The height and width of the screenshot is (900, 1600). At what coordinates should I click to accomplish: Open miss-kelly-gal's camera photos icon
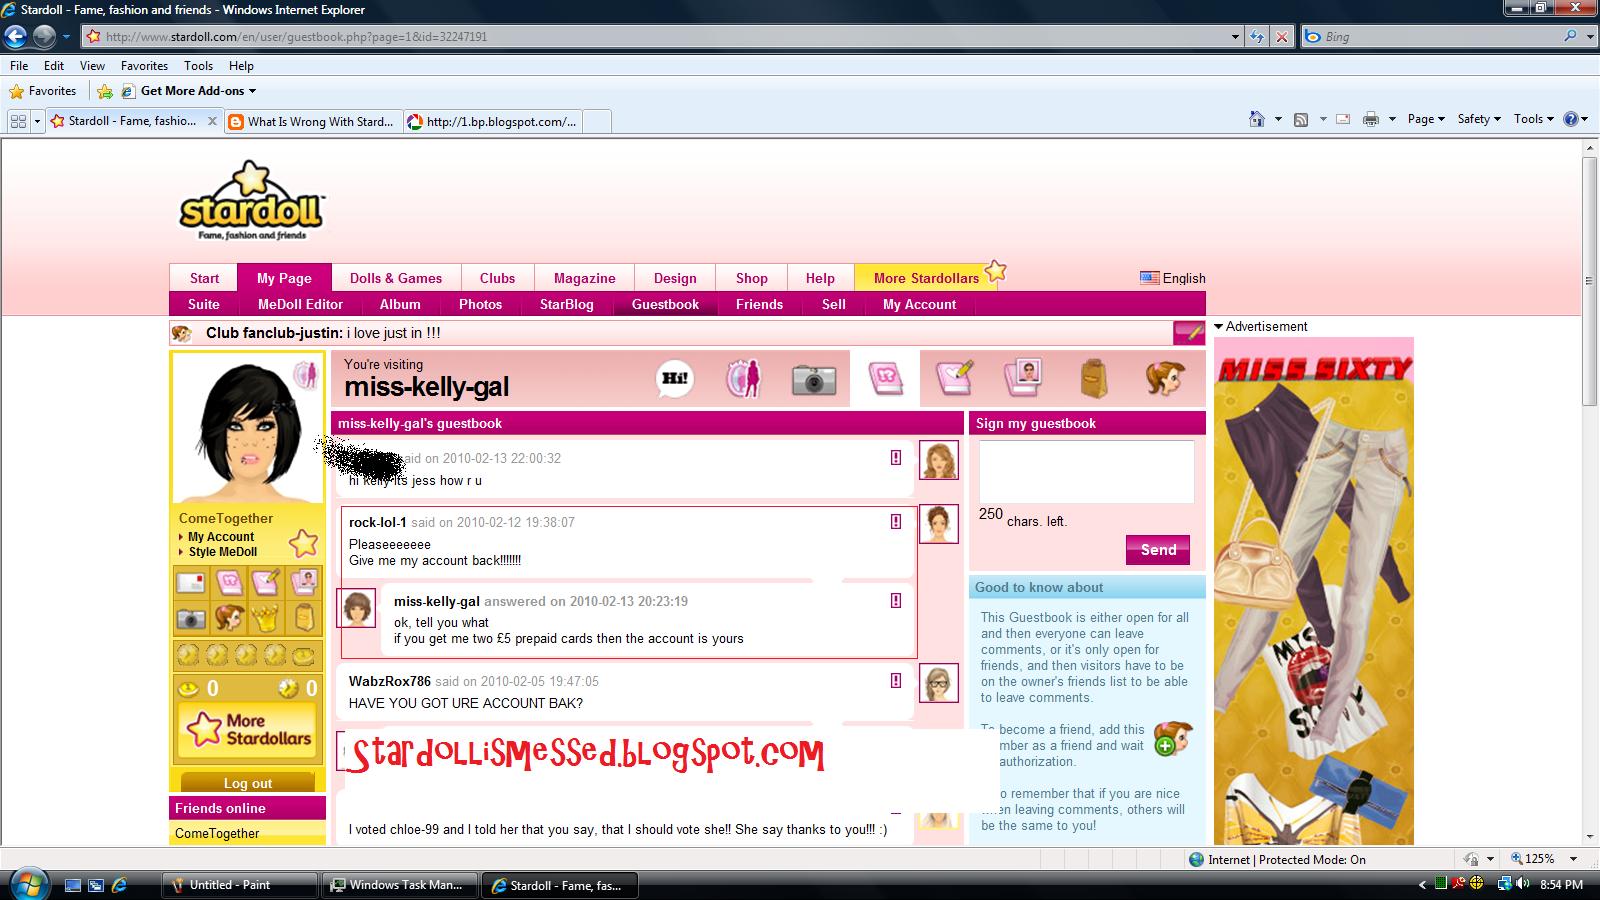[814, 379]
